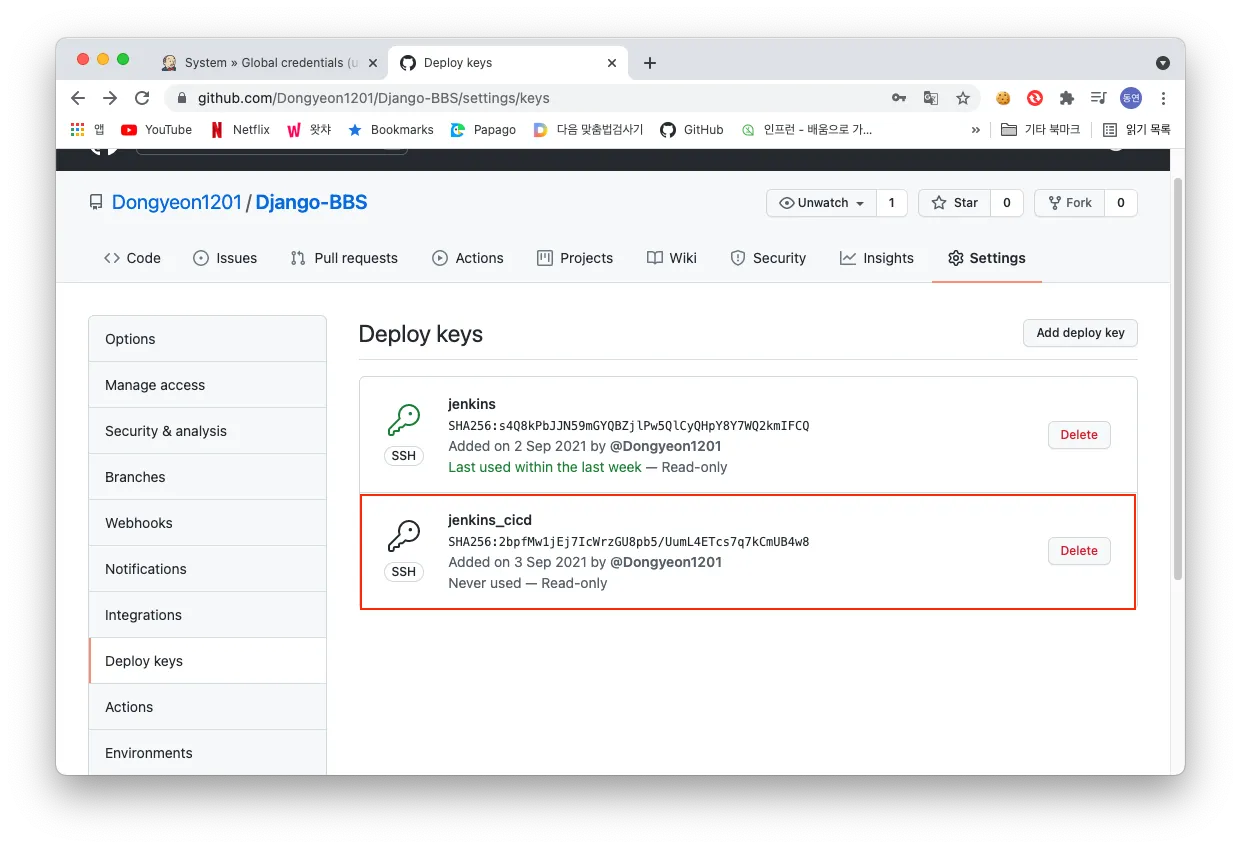1241x849 pixels.
Task: Show hidden bookmarks with the double chevron
Action: [x=976, y=130]
